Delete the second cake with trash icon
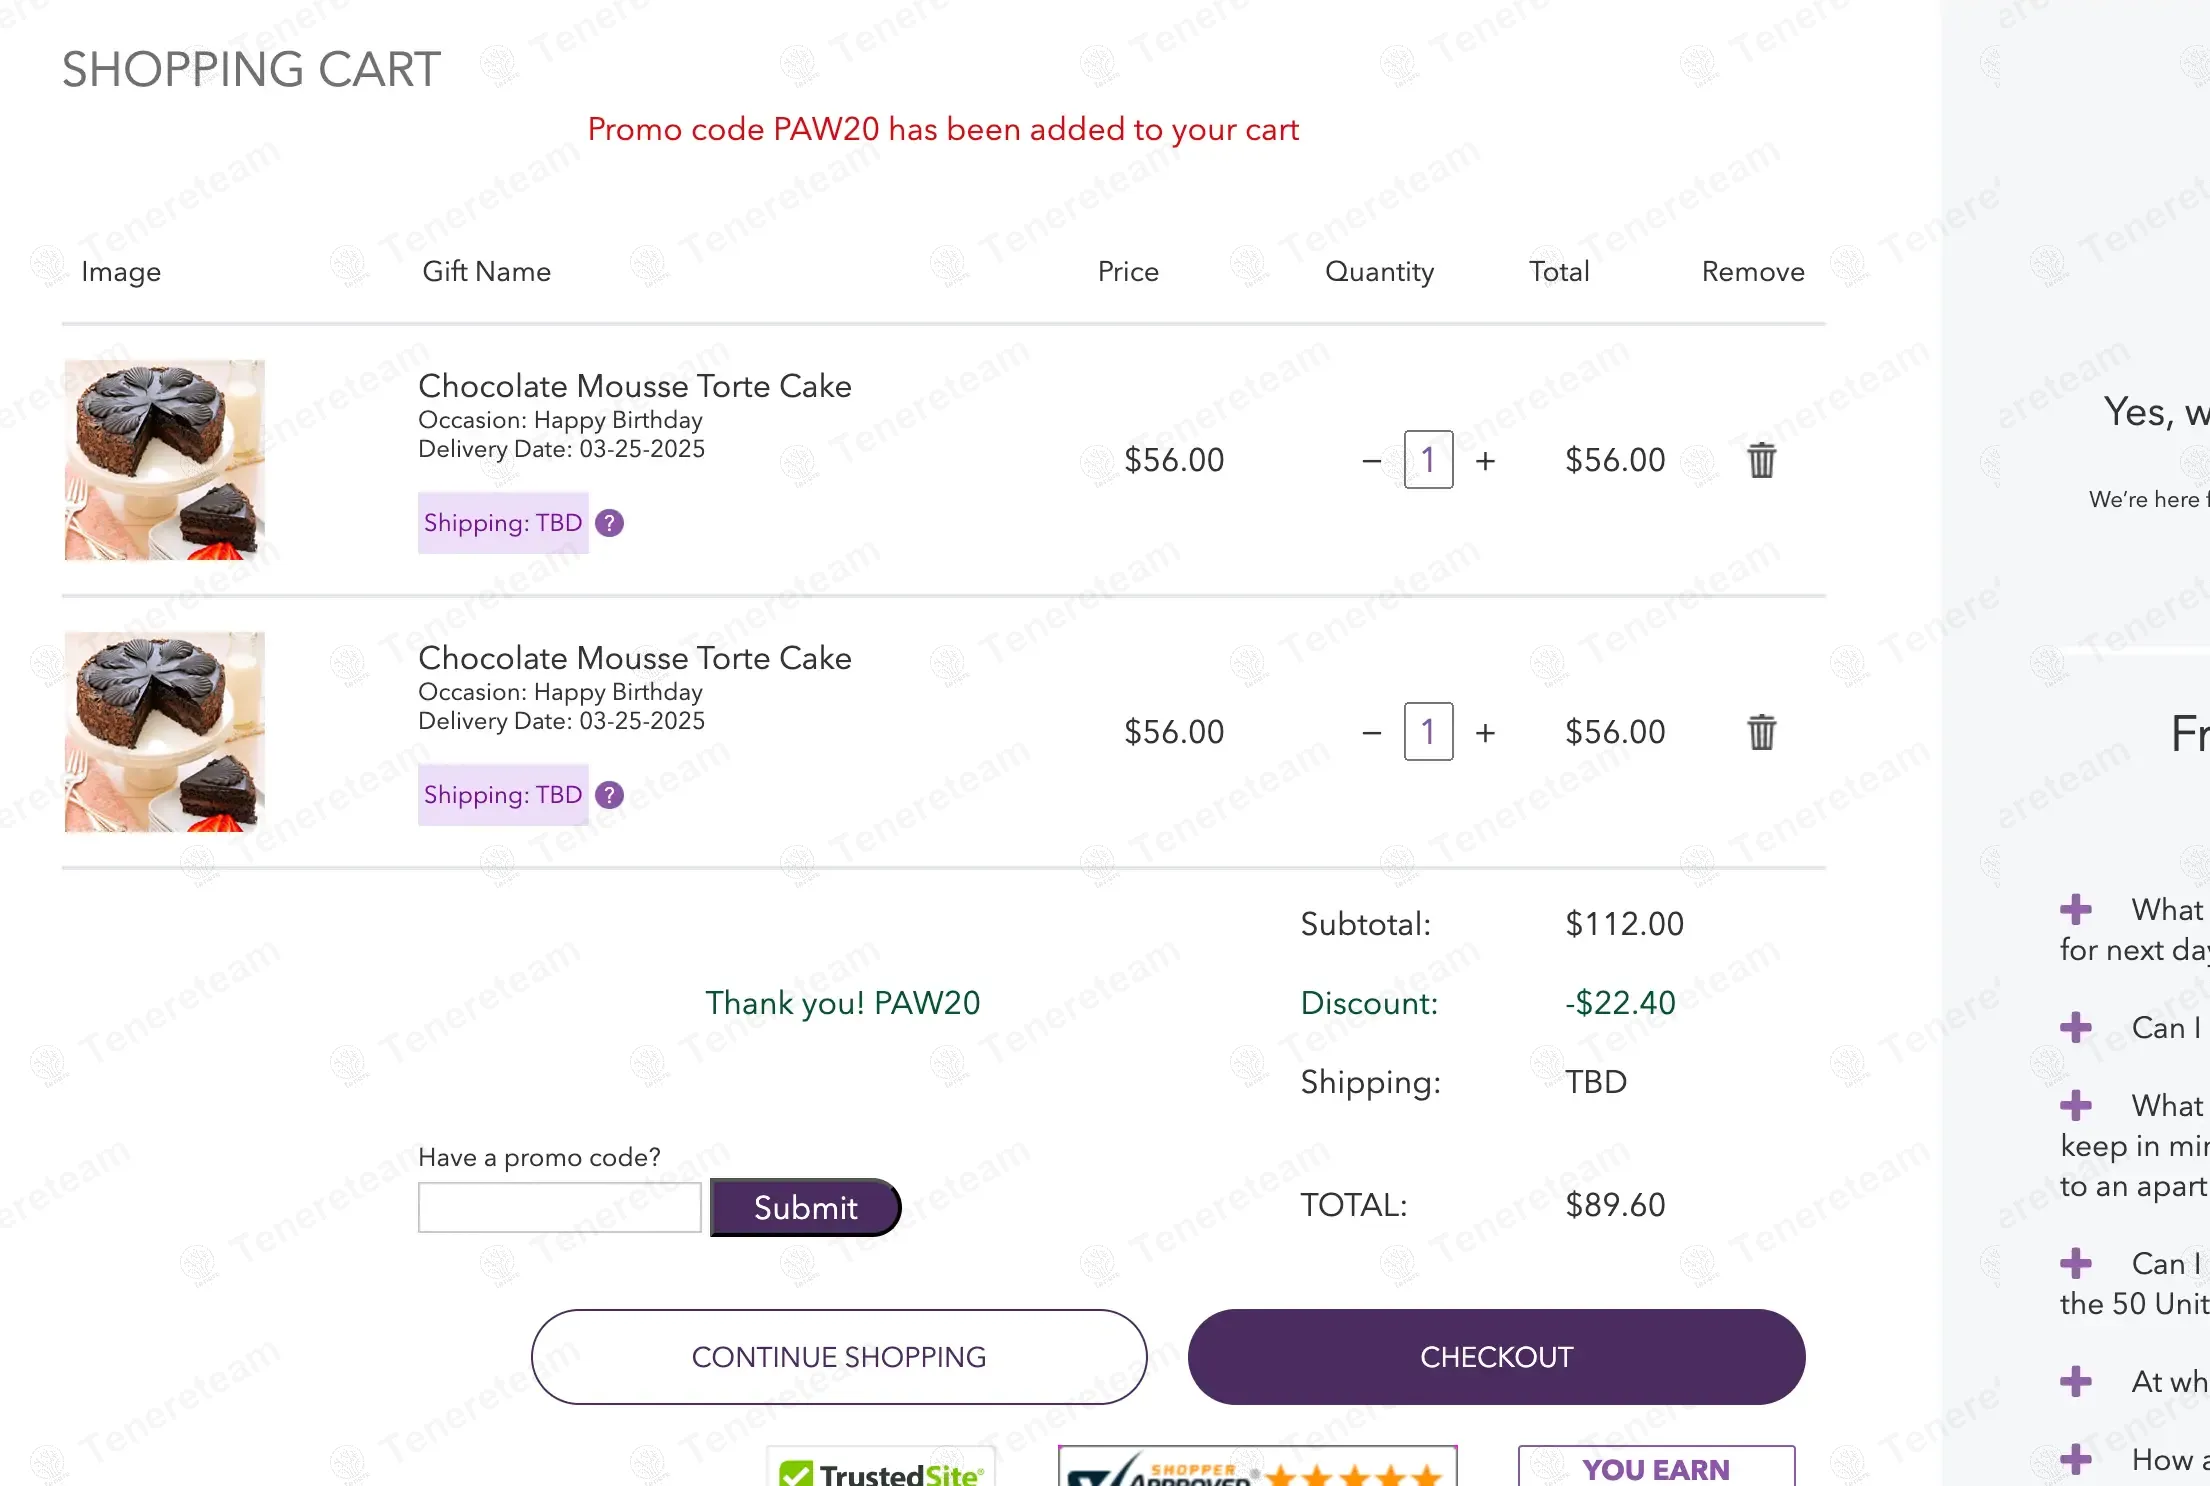Viewport: 2210px width, 1486px height. pyautogui.click(x=1761, y=732)
